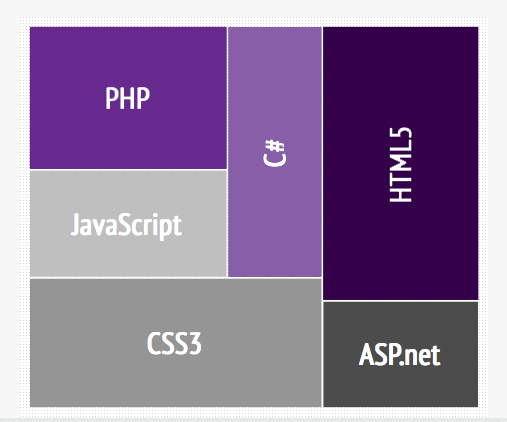Click the rotated HTML5 text label
This screenshot has width=507, height=422.
[401, 165]
